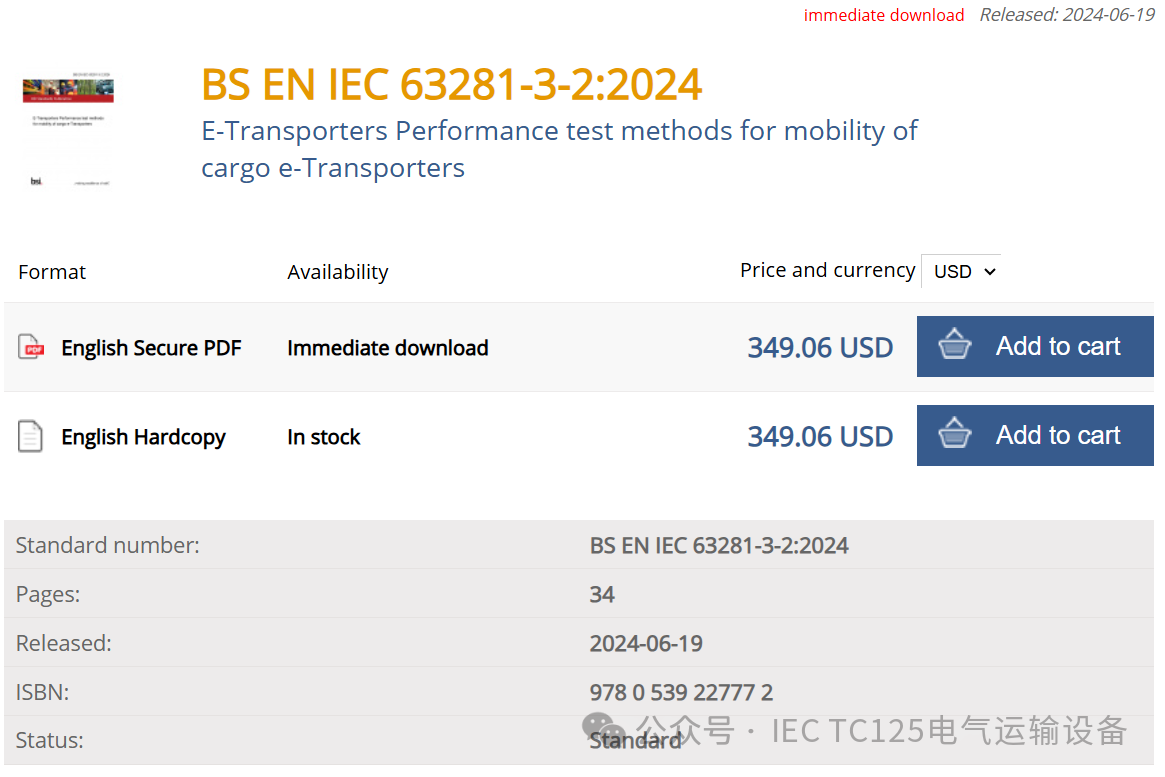Viewport: 1165px width, 777px height.
Task: Click the hardcopy document icon
Action: [x=31, y=437]
